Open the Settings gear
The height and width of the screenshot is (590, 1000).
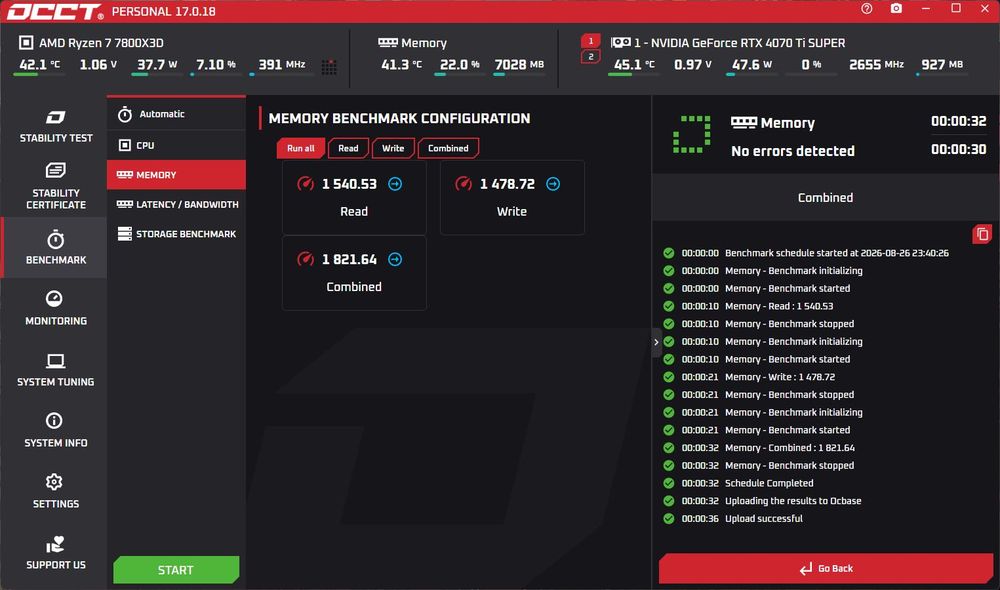pyautogui.click(x=54, y=482)
